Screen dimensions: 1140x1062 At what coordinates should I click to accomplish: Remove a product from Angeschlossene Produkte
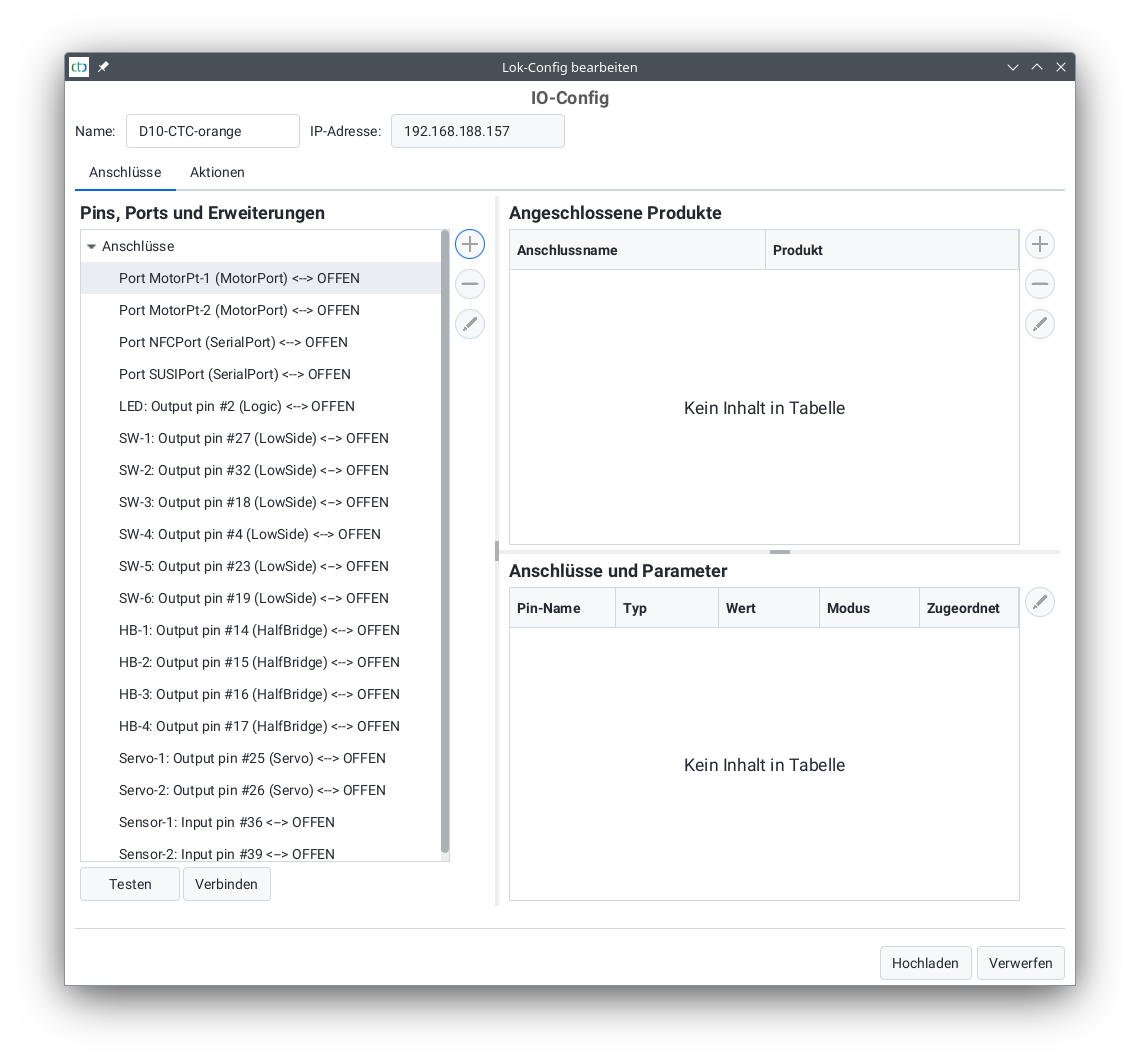click(x=1039, y=283)
